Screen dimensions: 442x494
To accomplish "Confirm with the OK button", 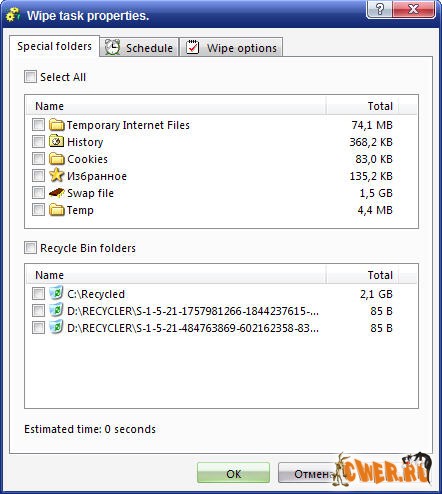I will pyautogui.click(x=233, y=473).
